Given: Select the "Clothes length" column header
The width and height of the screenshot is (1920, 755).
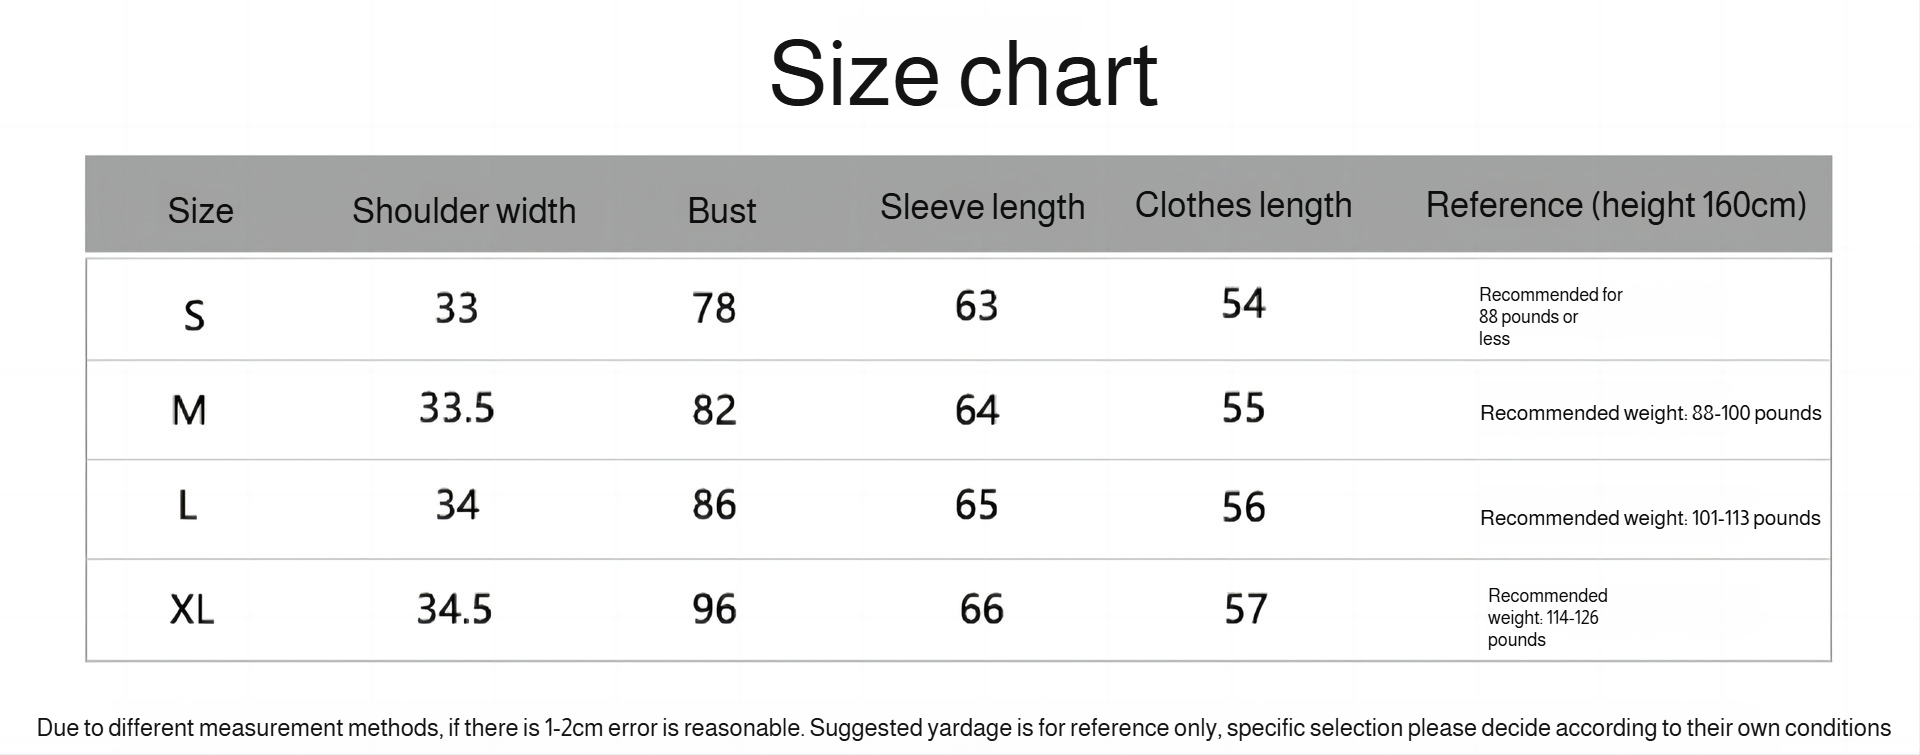Looking at the screenshot, I should (x=1243, y=205).
